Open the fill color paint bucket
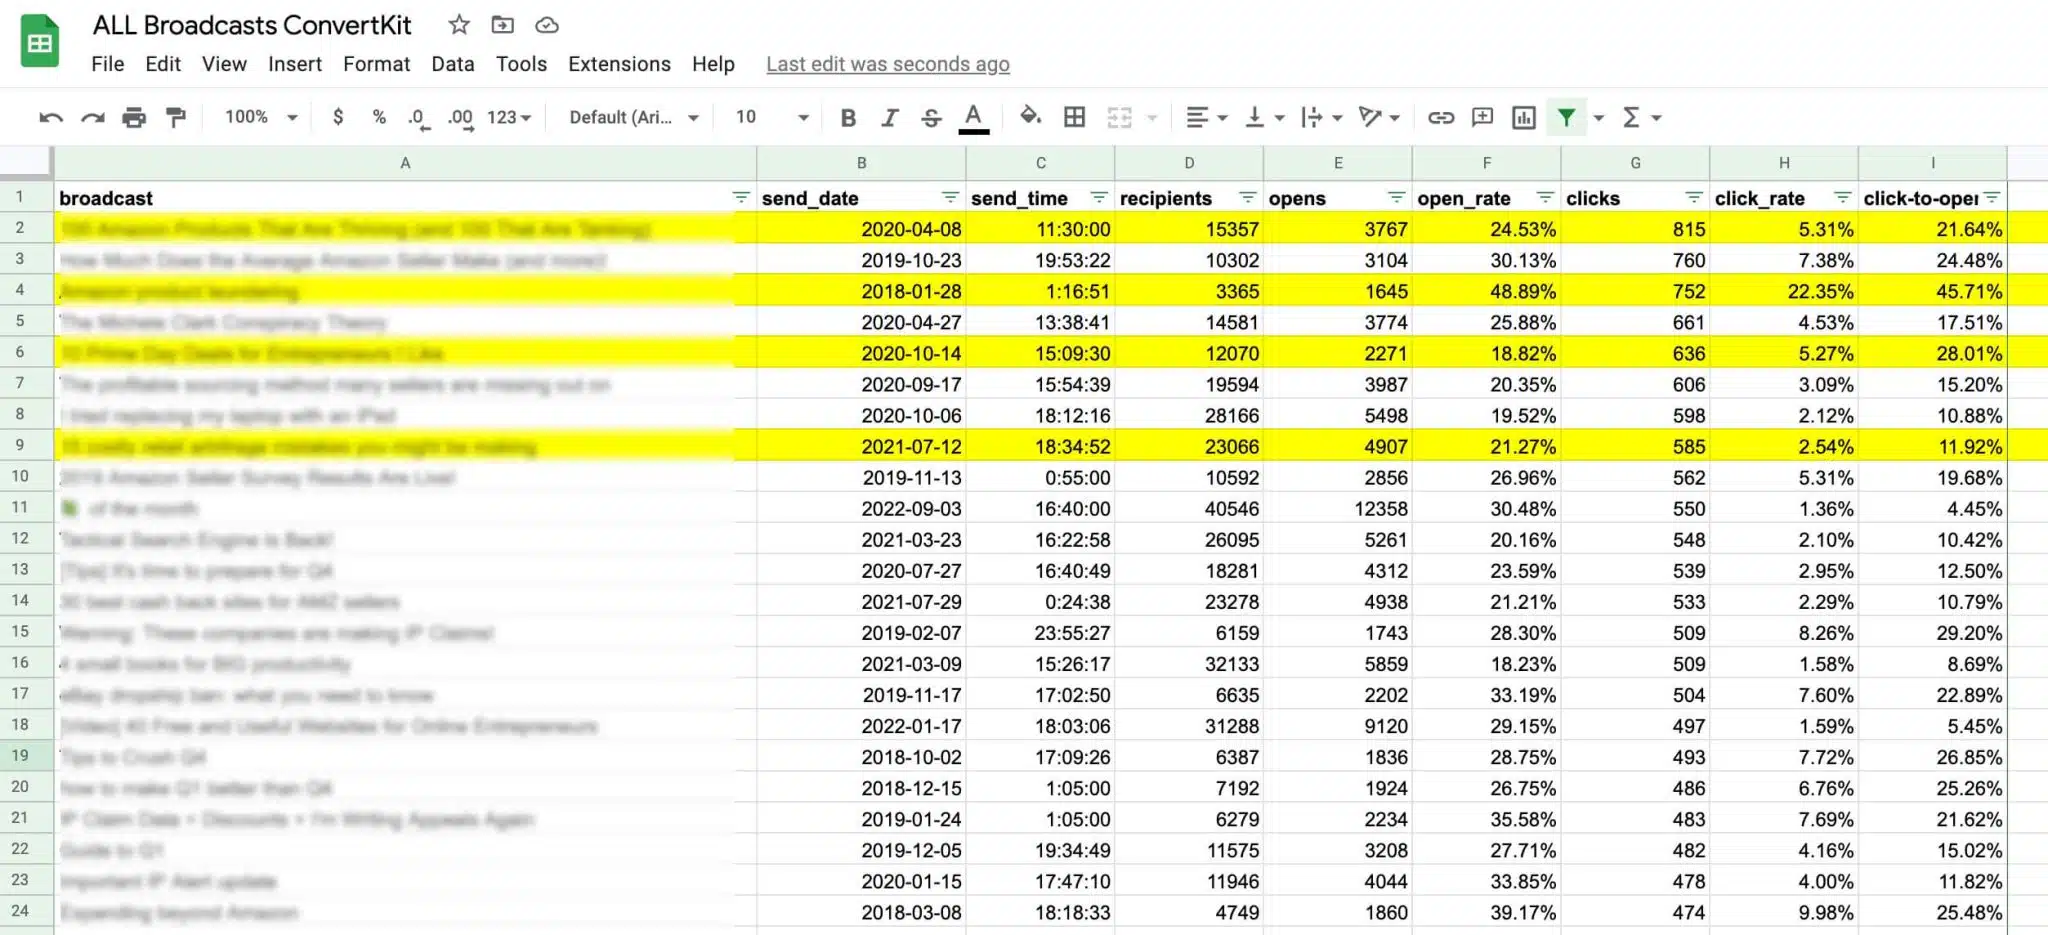The image size is (2048, 935). [1029, 117]
